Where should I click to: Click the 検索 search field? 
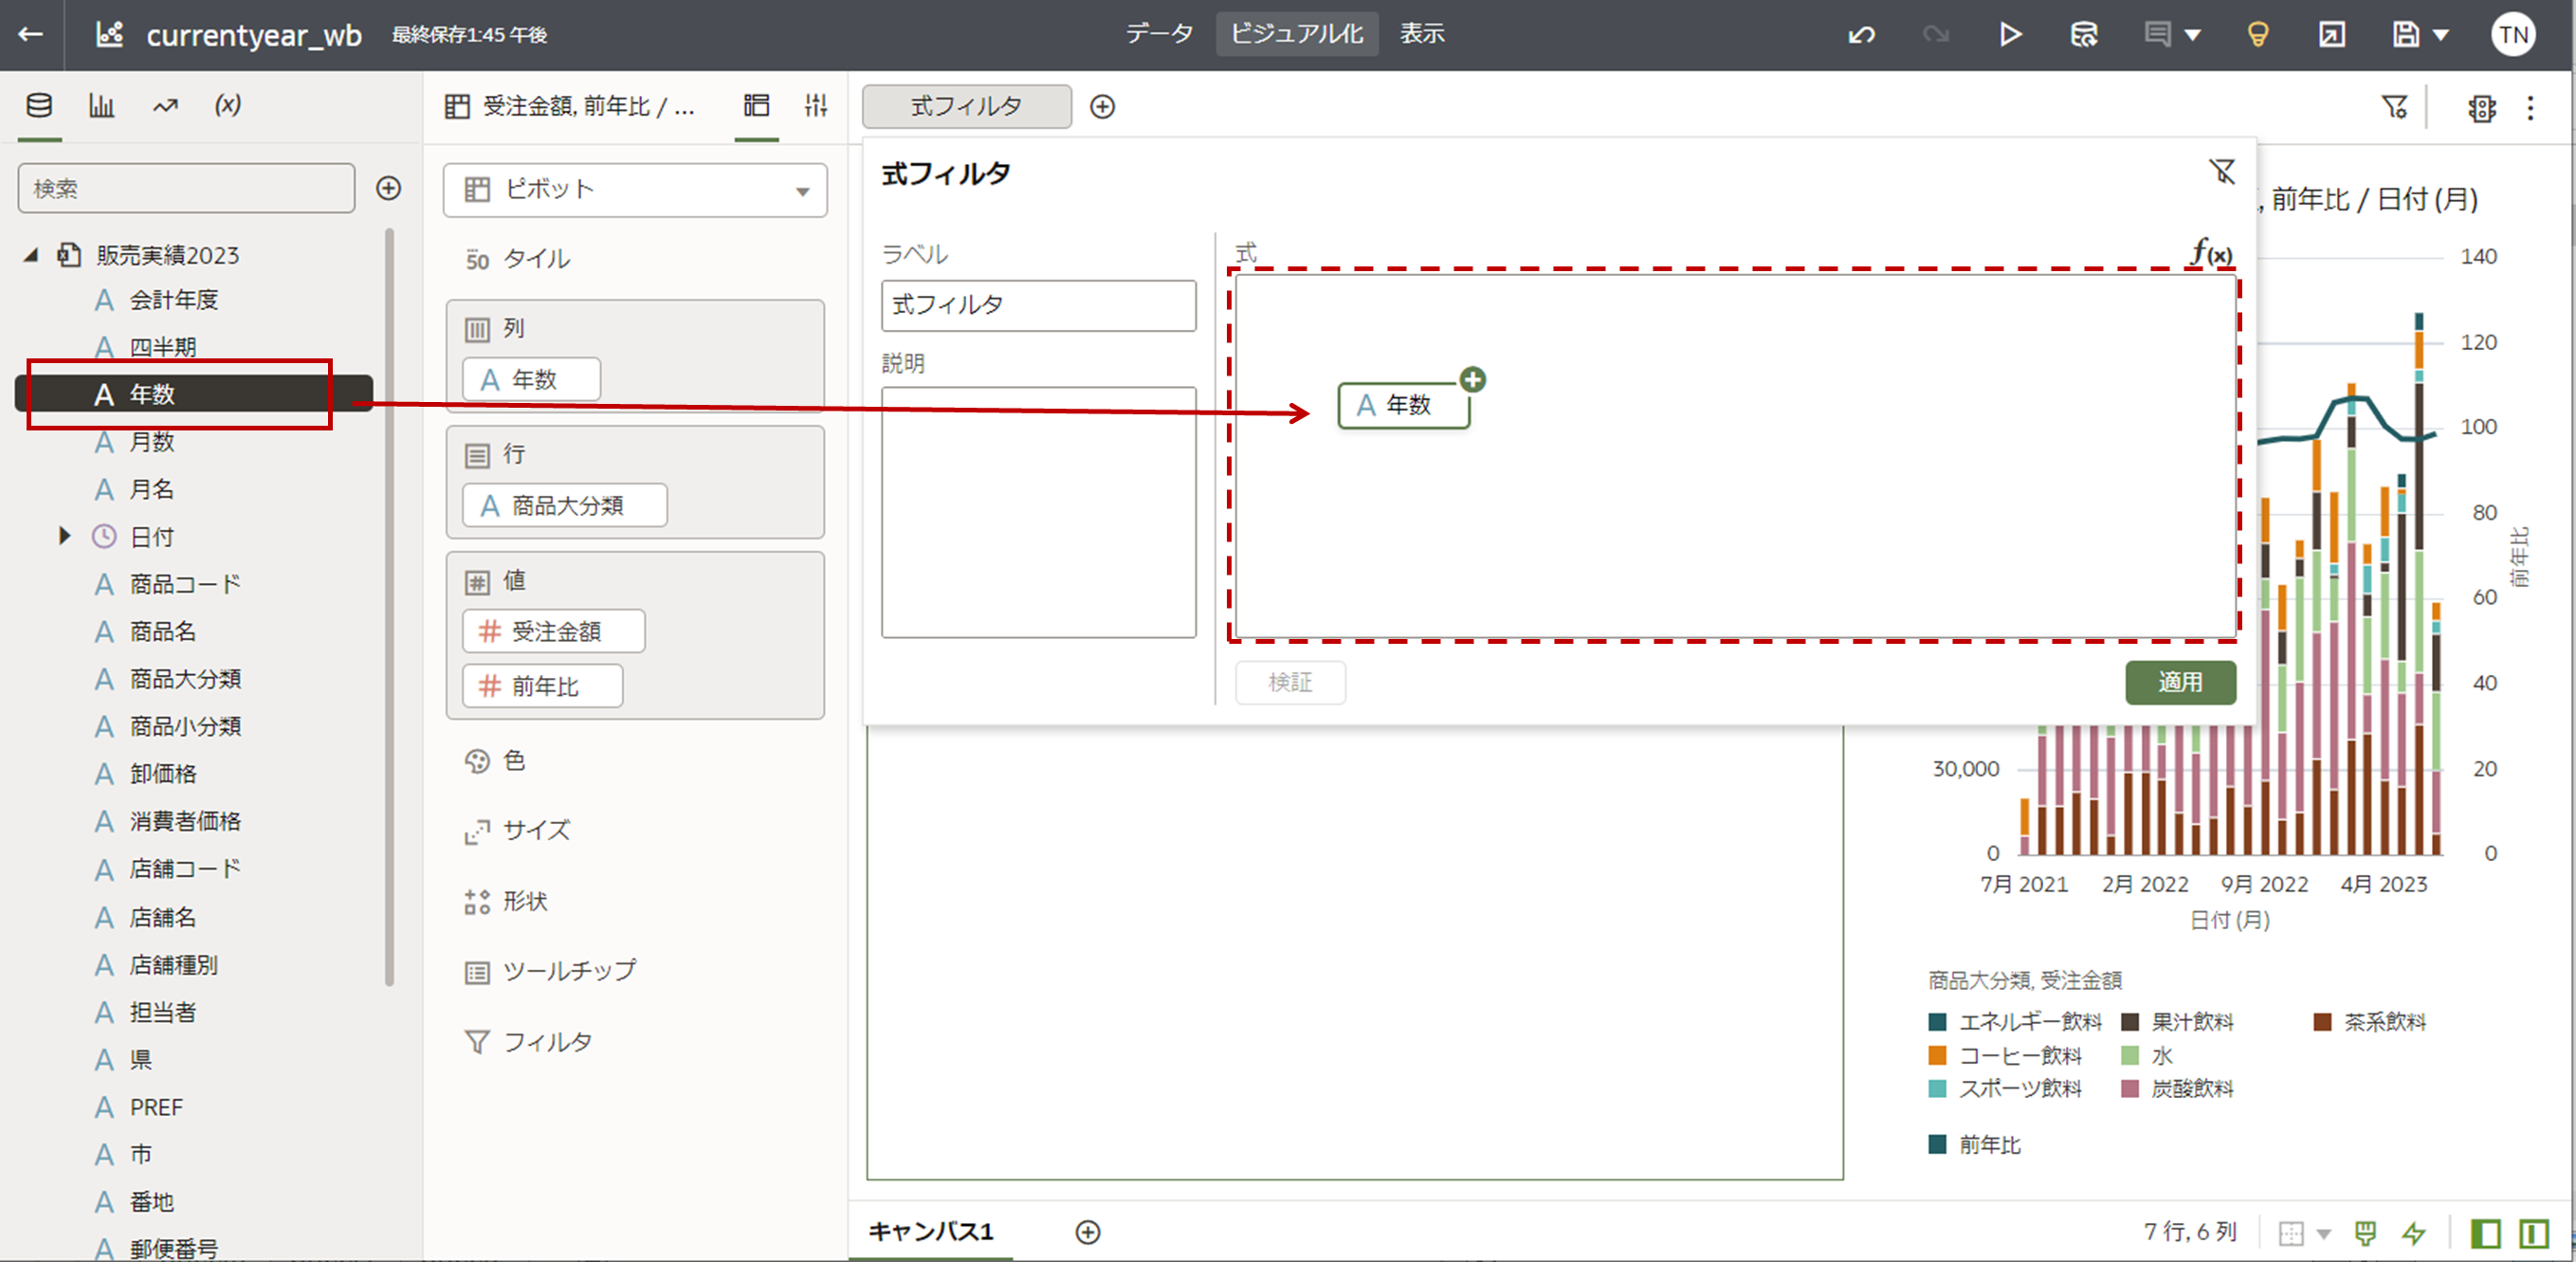pyautogui.click(x=186, y=189)
